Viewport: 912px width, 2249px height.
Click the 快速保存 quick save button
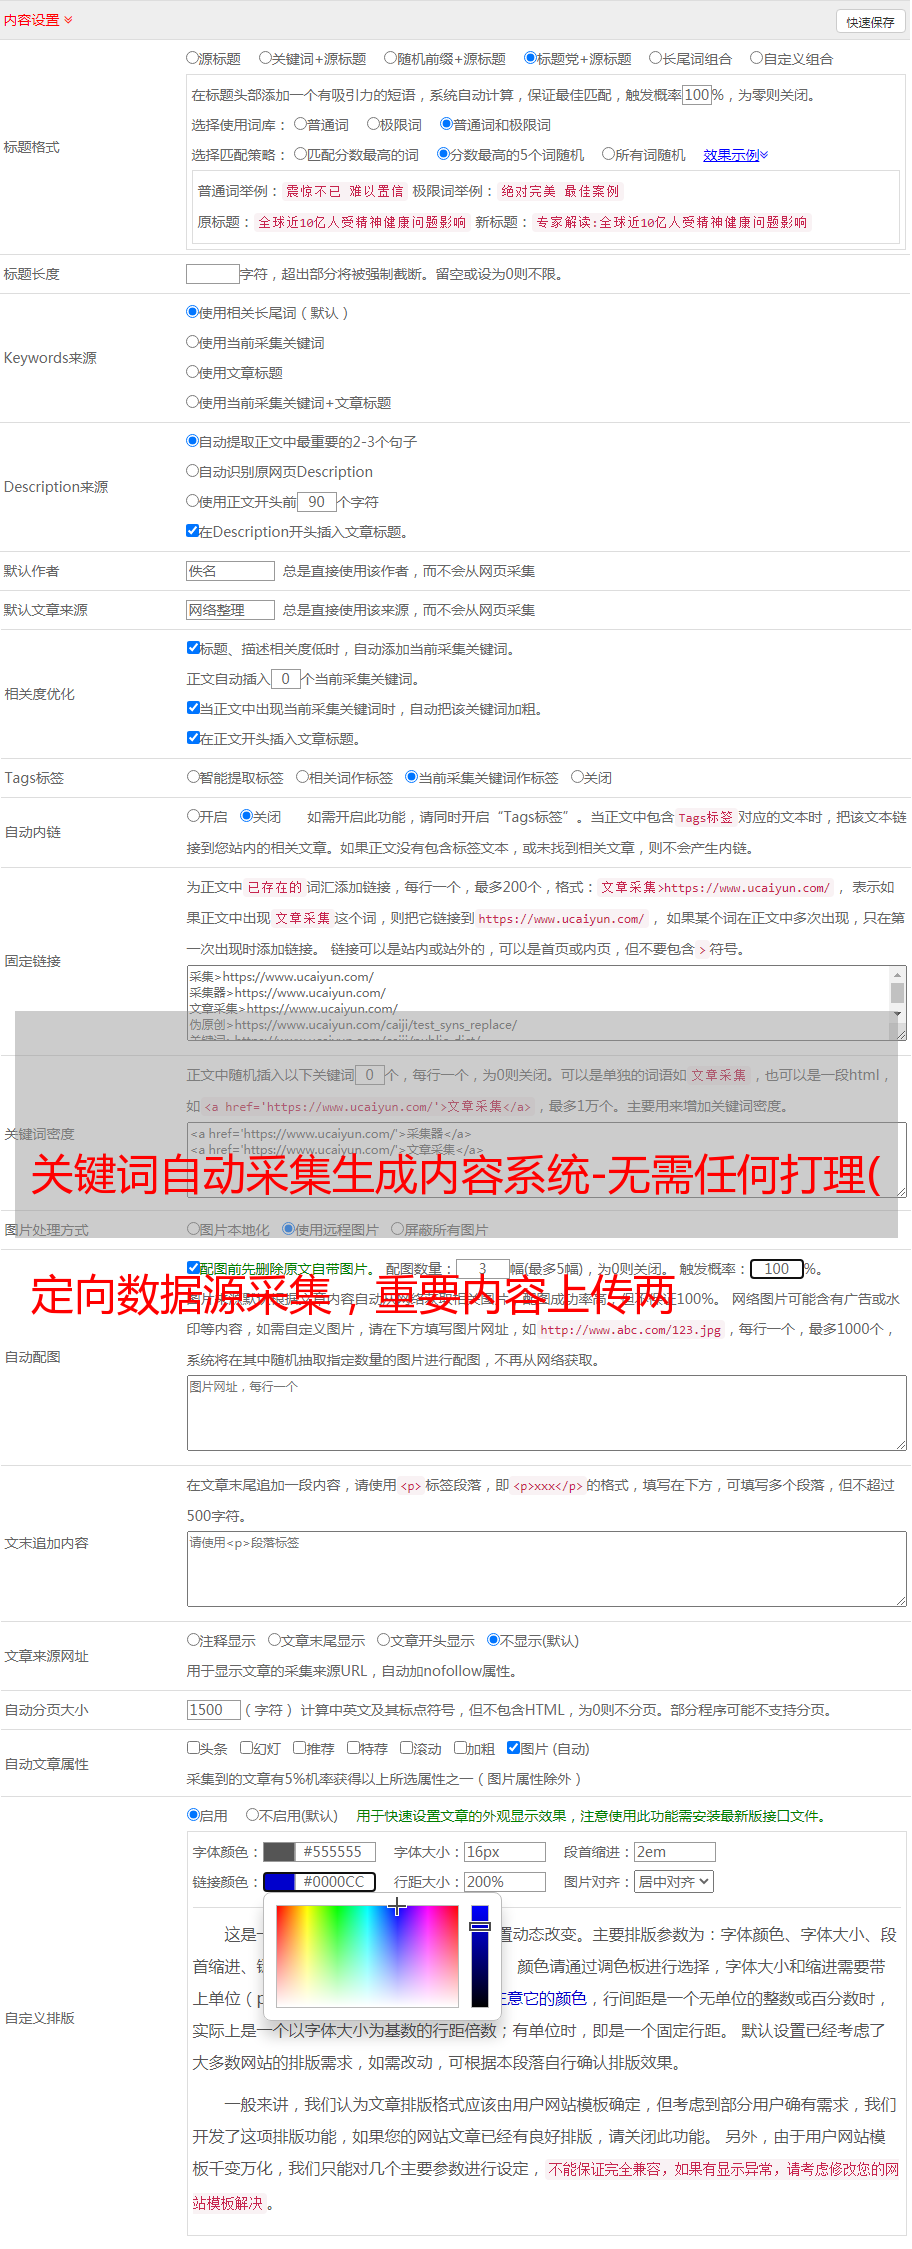870,22
